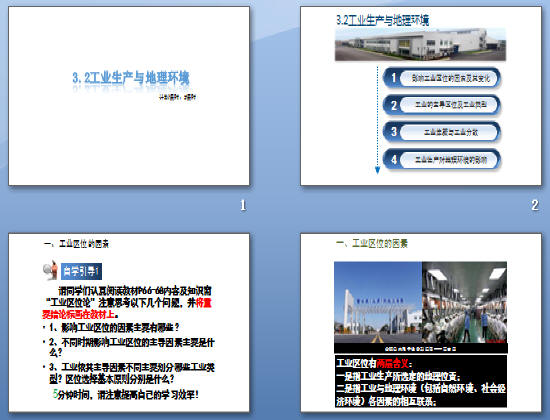Click the heading 一、工业区位的因素 on slide four
Image resolution: width=550 pixels, height=420 pixels.
click(371, 243)
